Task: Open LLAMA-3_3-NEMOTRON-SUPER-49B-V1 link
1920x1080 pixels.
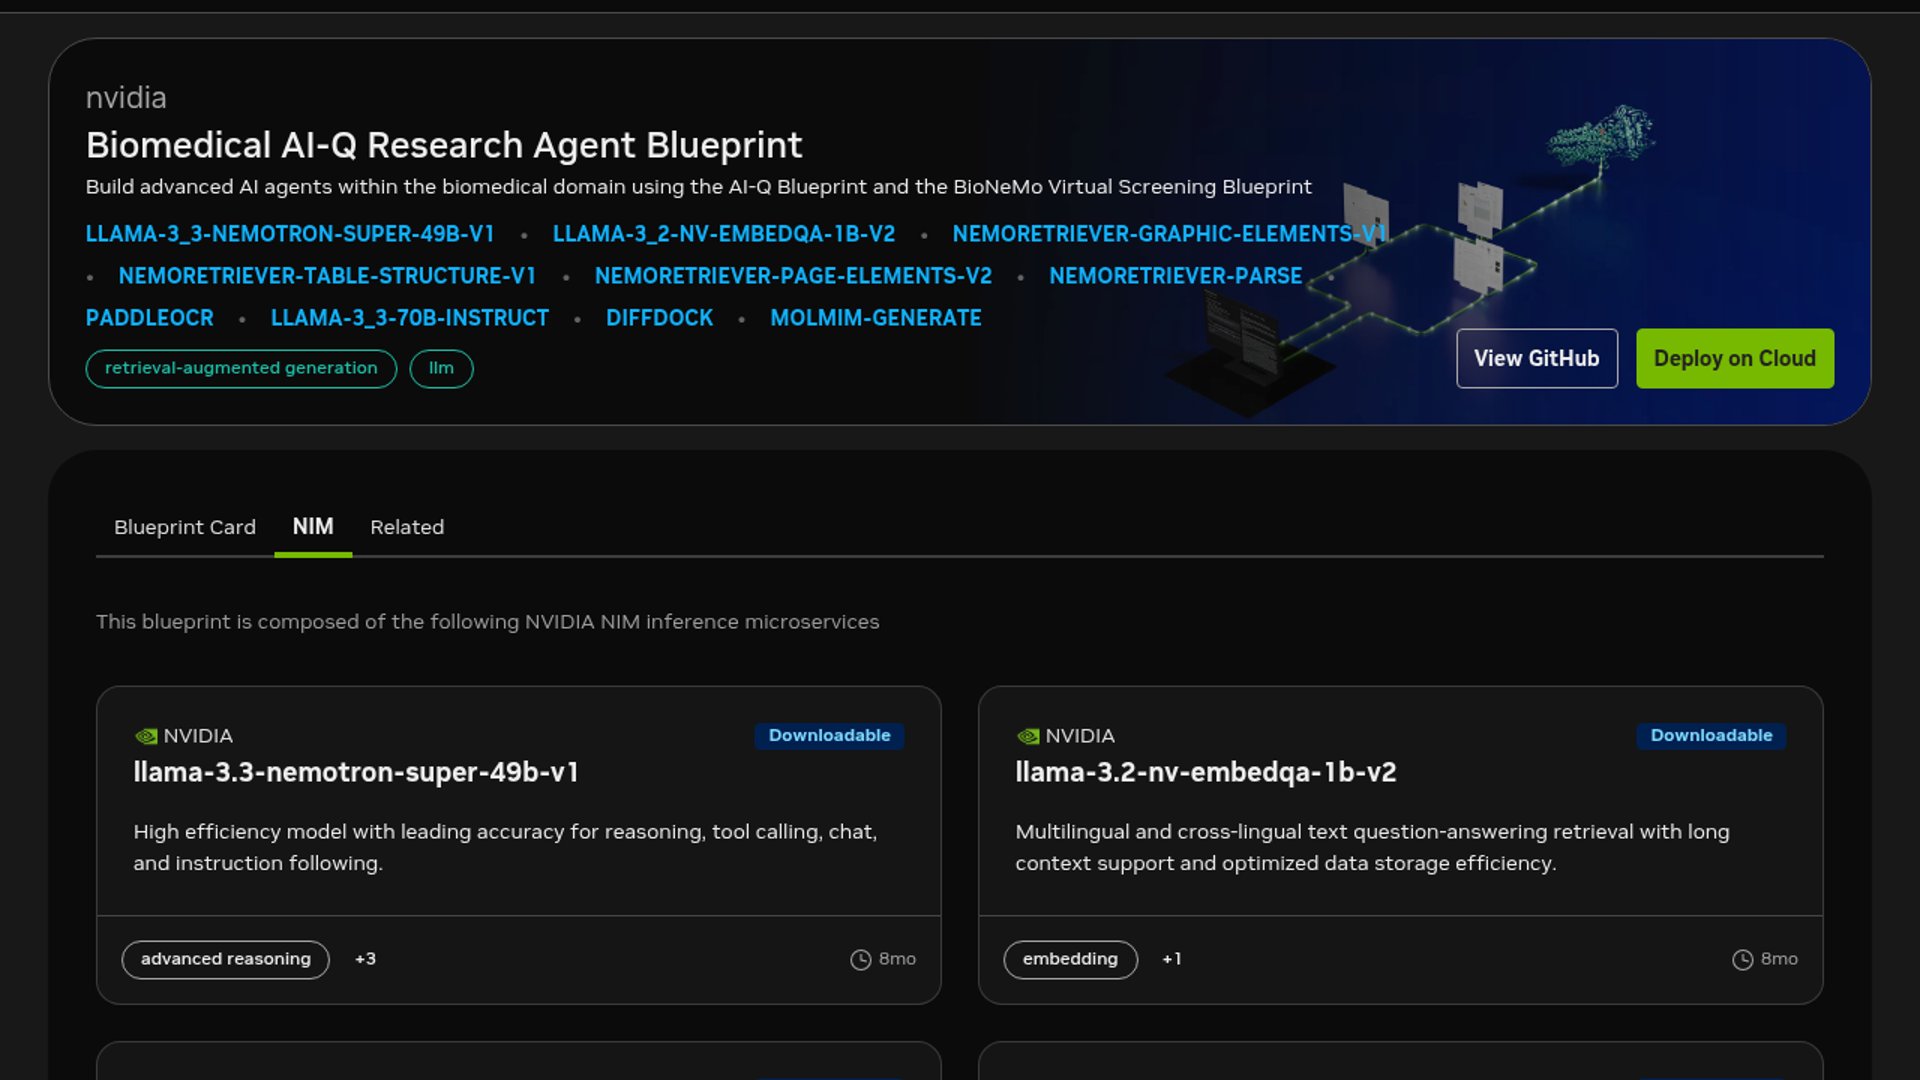Action: pyautogui.click(x=290, y=234)
